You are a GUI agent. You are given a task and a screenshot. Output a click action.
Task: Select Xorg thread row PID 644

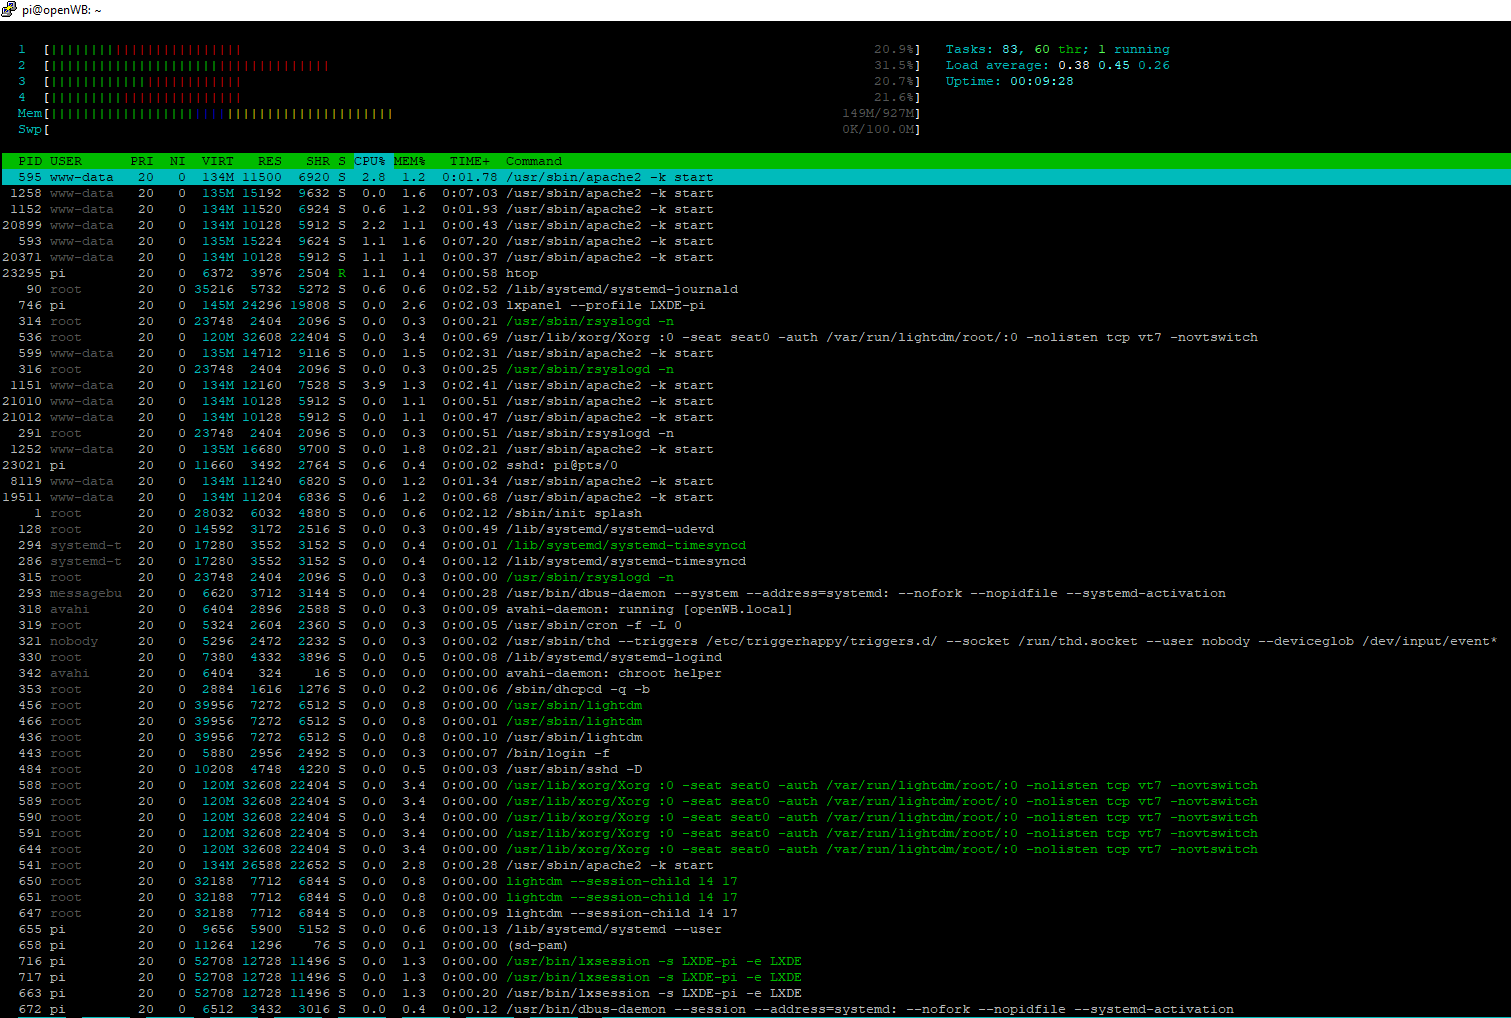pyautogui.click(x=755, y=849)
